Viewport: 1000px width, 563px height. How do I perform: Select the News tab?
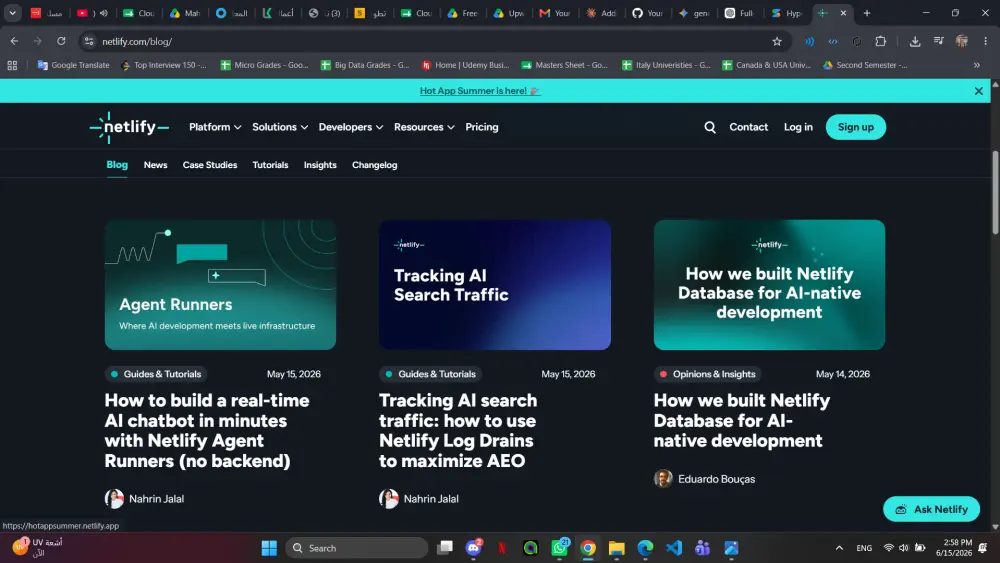pos(155,165)
